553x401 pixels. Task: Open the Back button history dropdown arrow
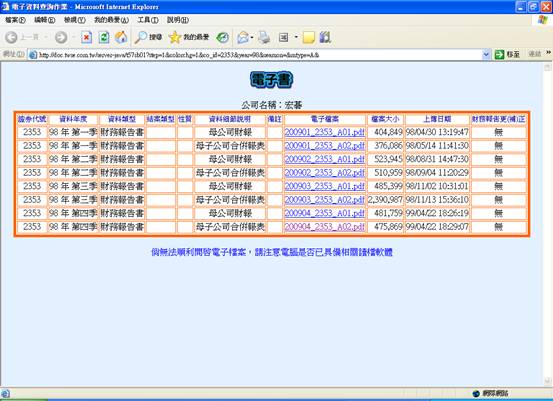point(46,37)
